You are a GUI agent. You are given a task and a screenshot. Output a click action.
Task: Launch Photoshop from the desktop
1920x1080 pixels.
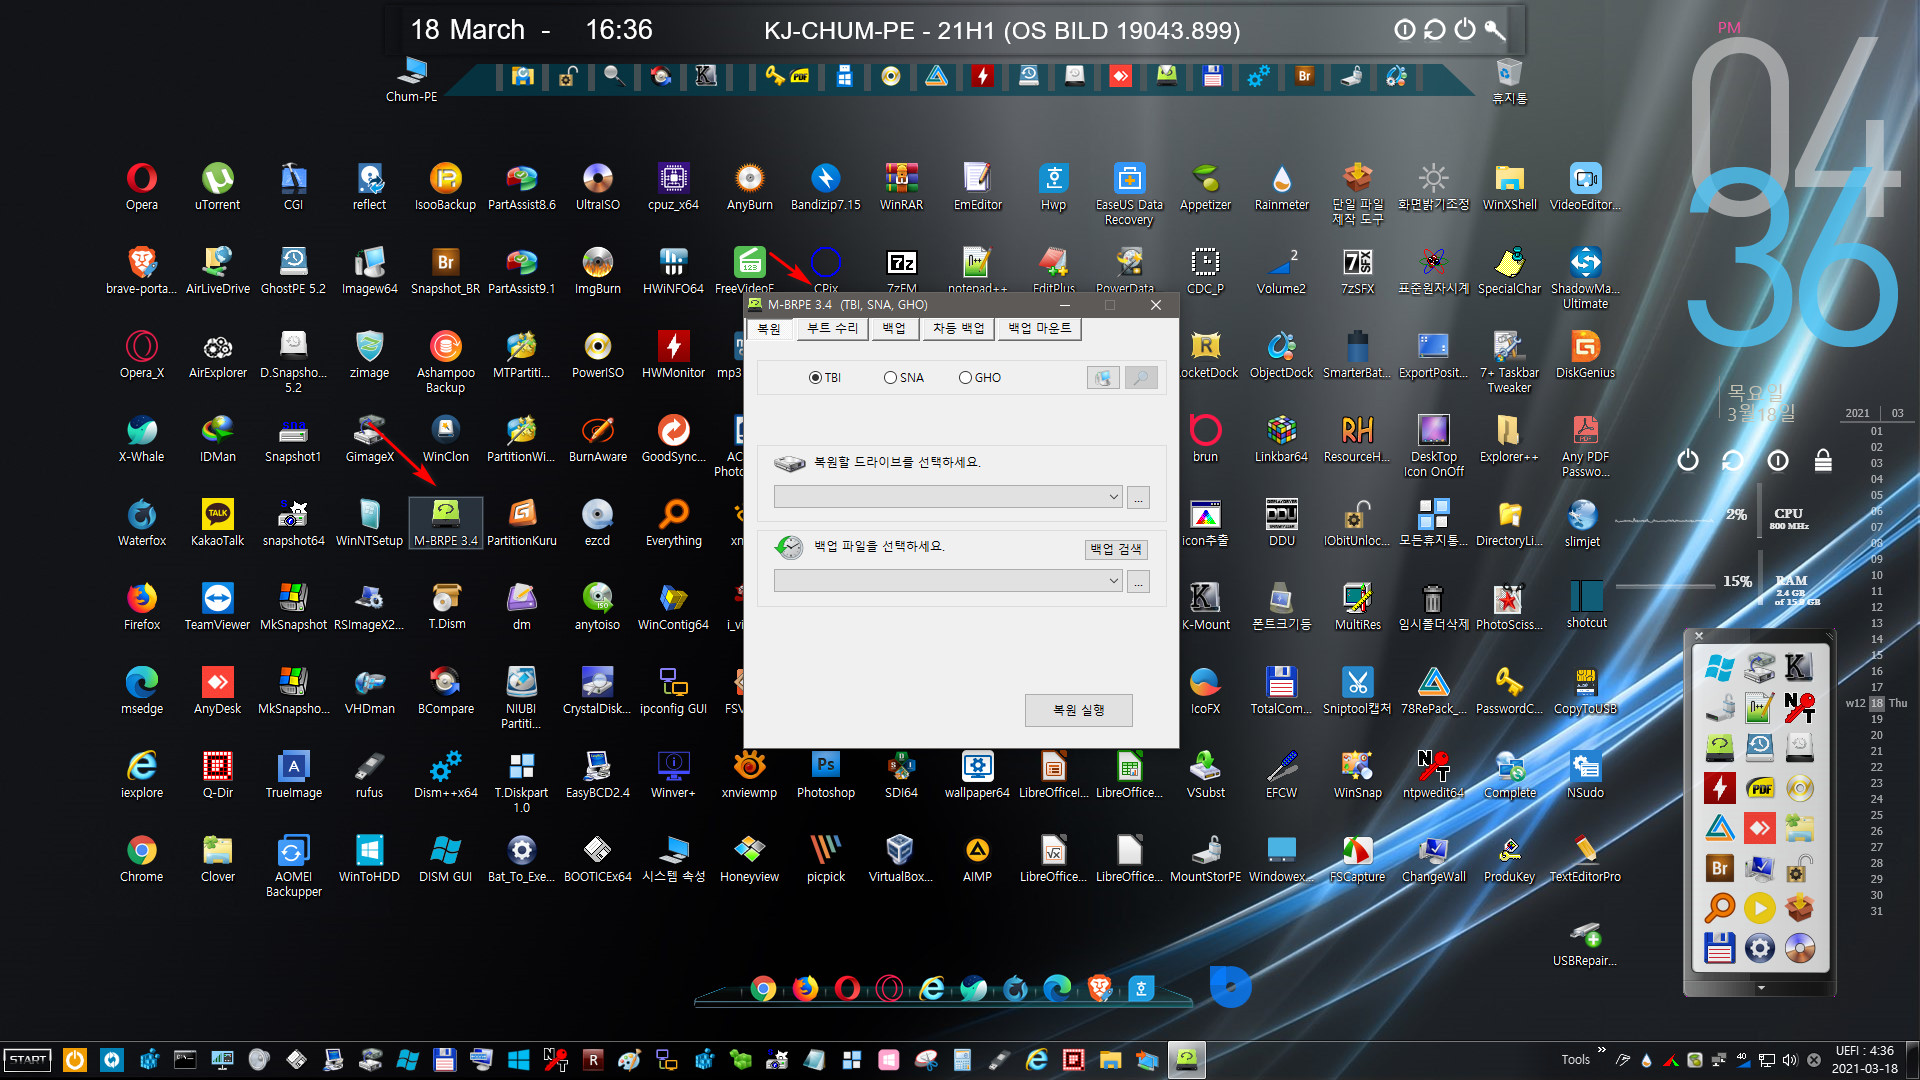(826, 775)
